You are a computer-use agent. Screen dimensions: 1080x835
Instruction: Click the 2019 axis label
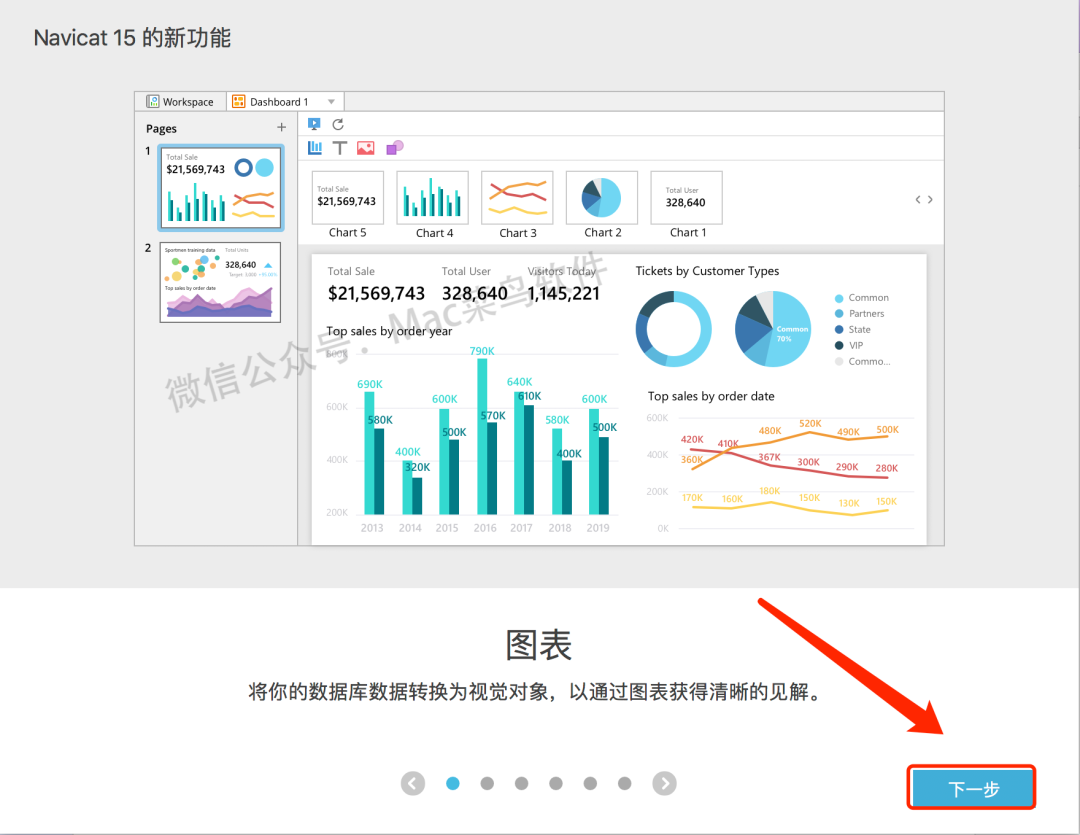pyautogui.click(x=598, y=528)
